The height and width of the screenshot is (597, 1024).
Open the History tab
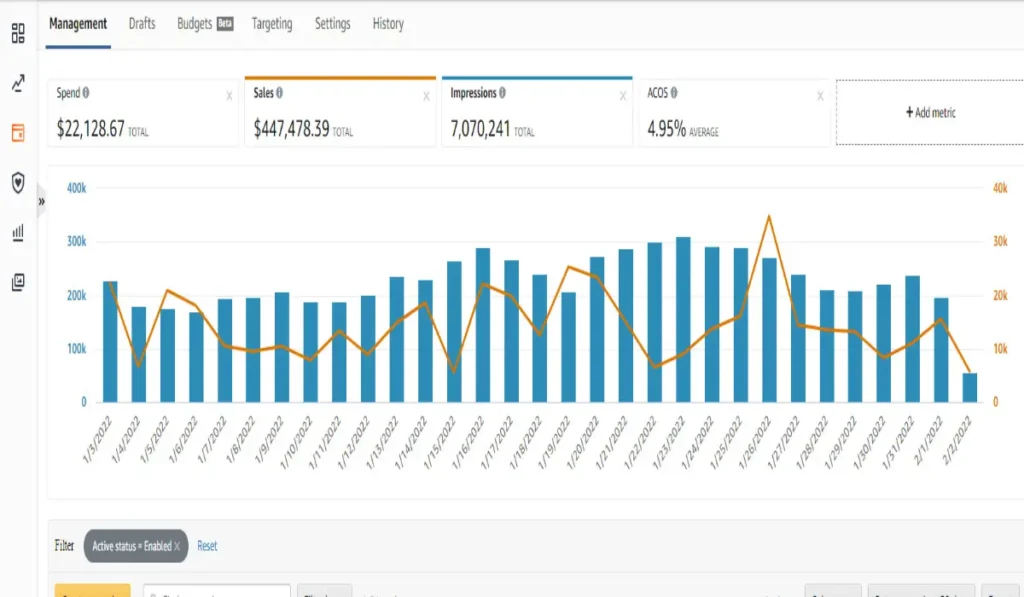[x=388, y=24]
